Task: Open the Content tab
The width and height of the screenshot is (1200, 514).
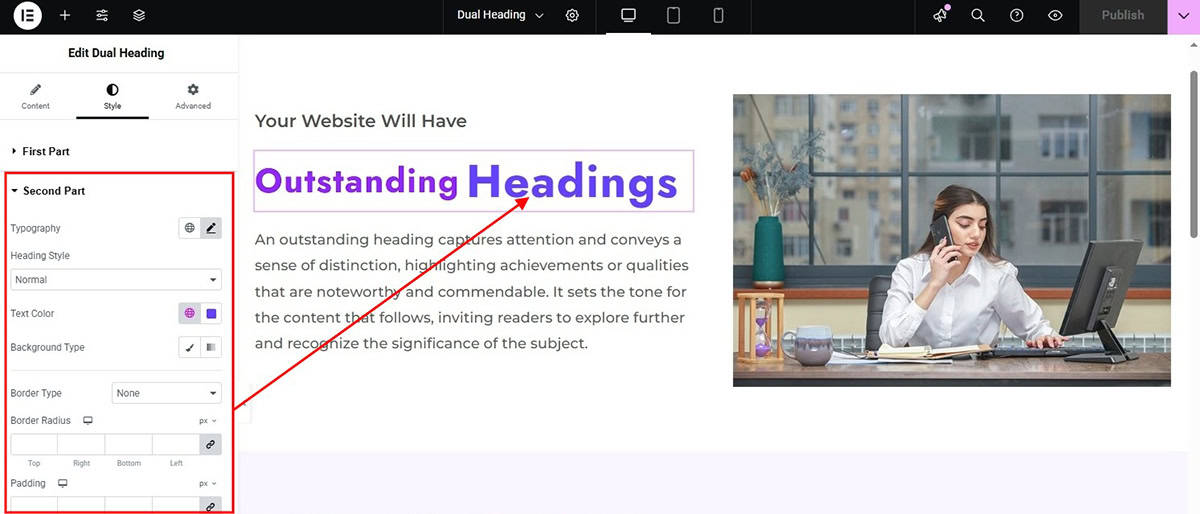Action: (x=35, y=97)
